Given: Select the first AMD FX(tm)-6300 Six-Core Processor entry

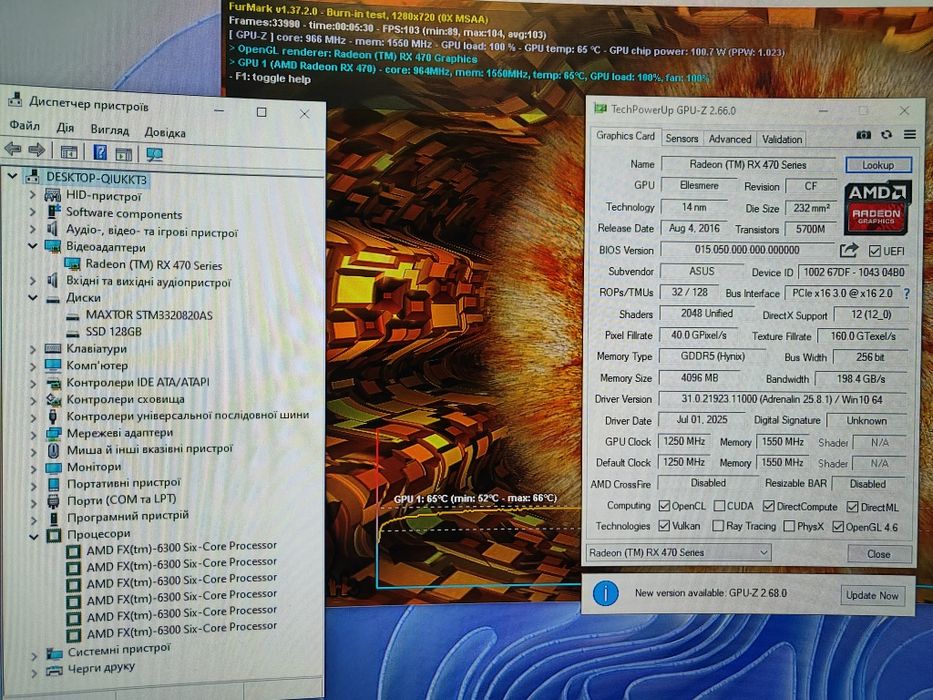Looking at the screenshot, I should [181, 548].
